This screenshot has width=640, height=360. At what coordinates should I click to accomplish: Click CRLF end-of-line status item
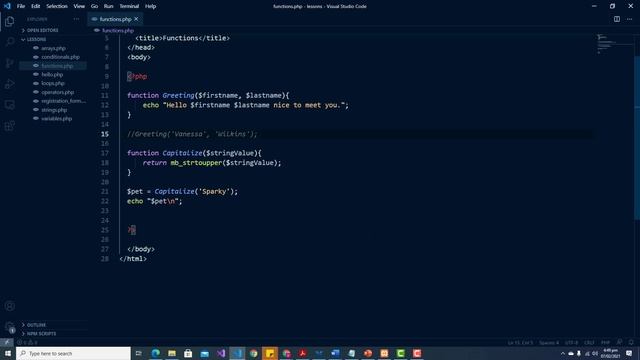tap(589, 342)
